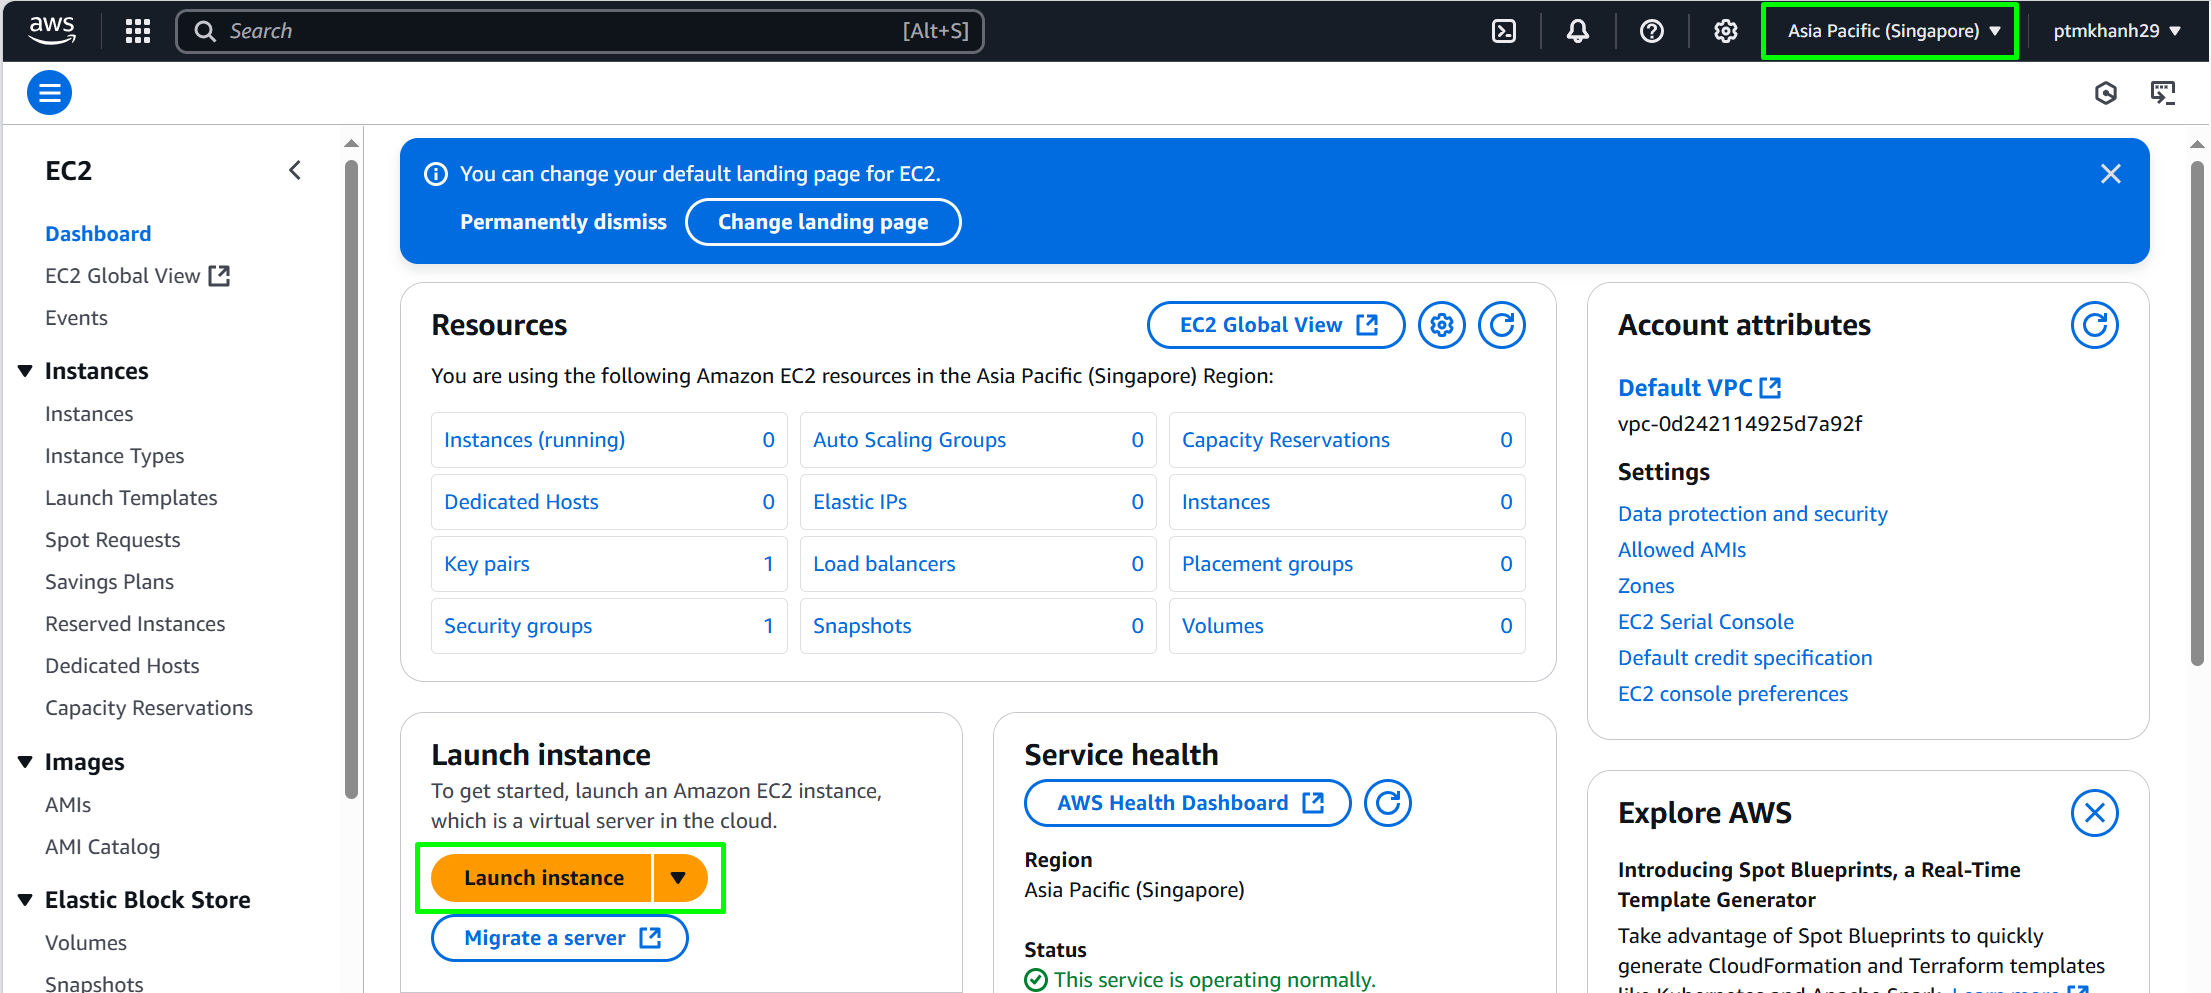Image resolution: width=2211 pixels, height=993 pixels.
Task: Click info icon in blue banner
Action: point(436,174)
